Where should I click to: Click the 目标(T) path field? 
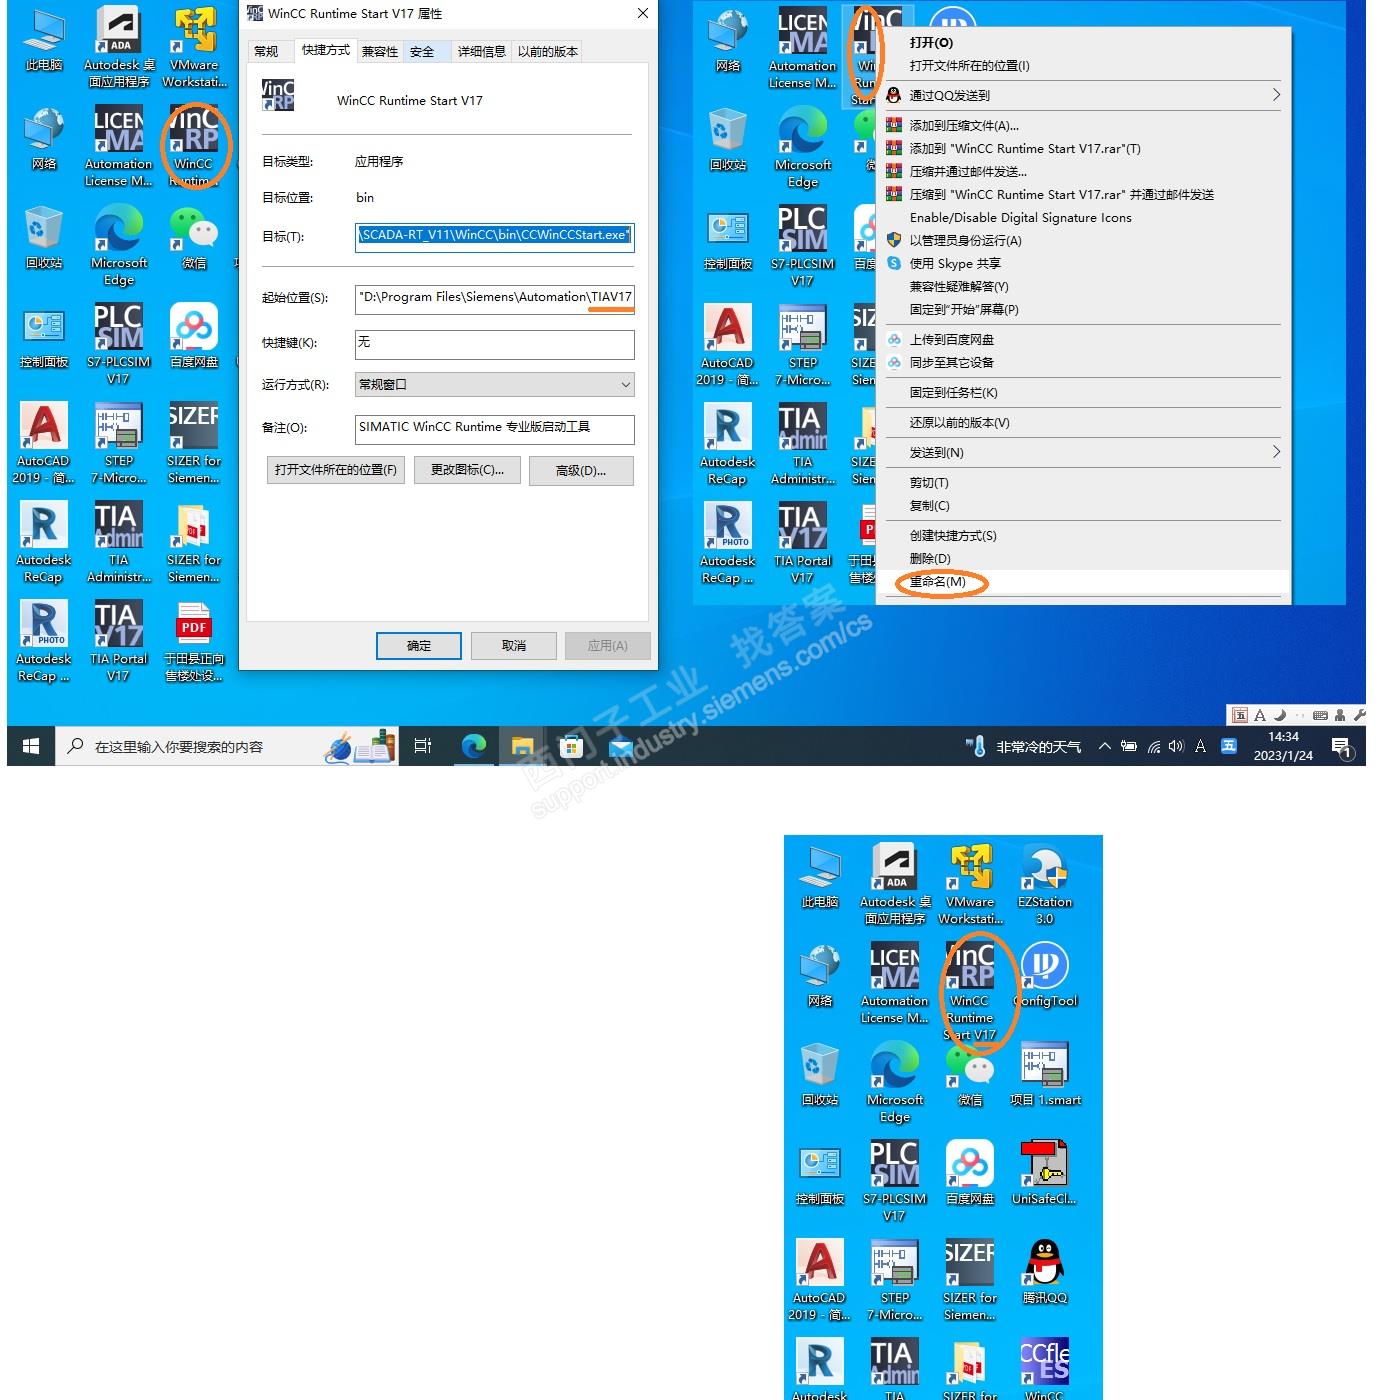click(x=495, y=237)
